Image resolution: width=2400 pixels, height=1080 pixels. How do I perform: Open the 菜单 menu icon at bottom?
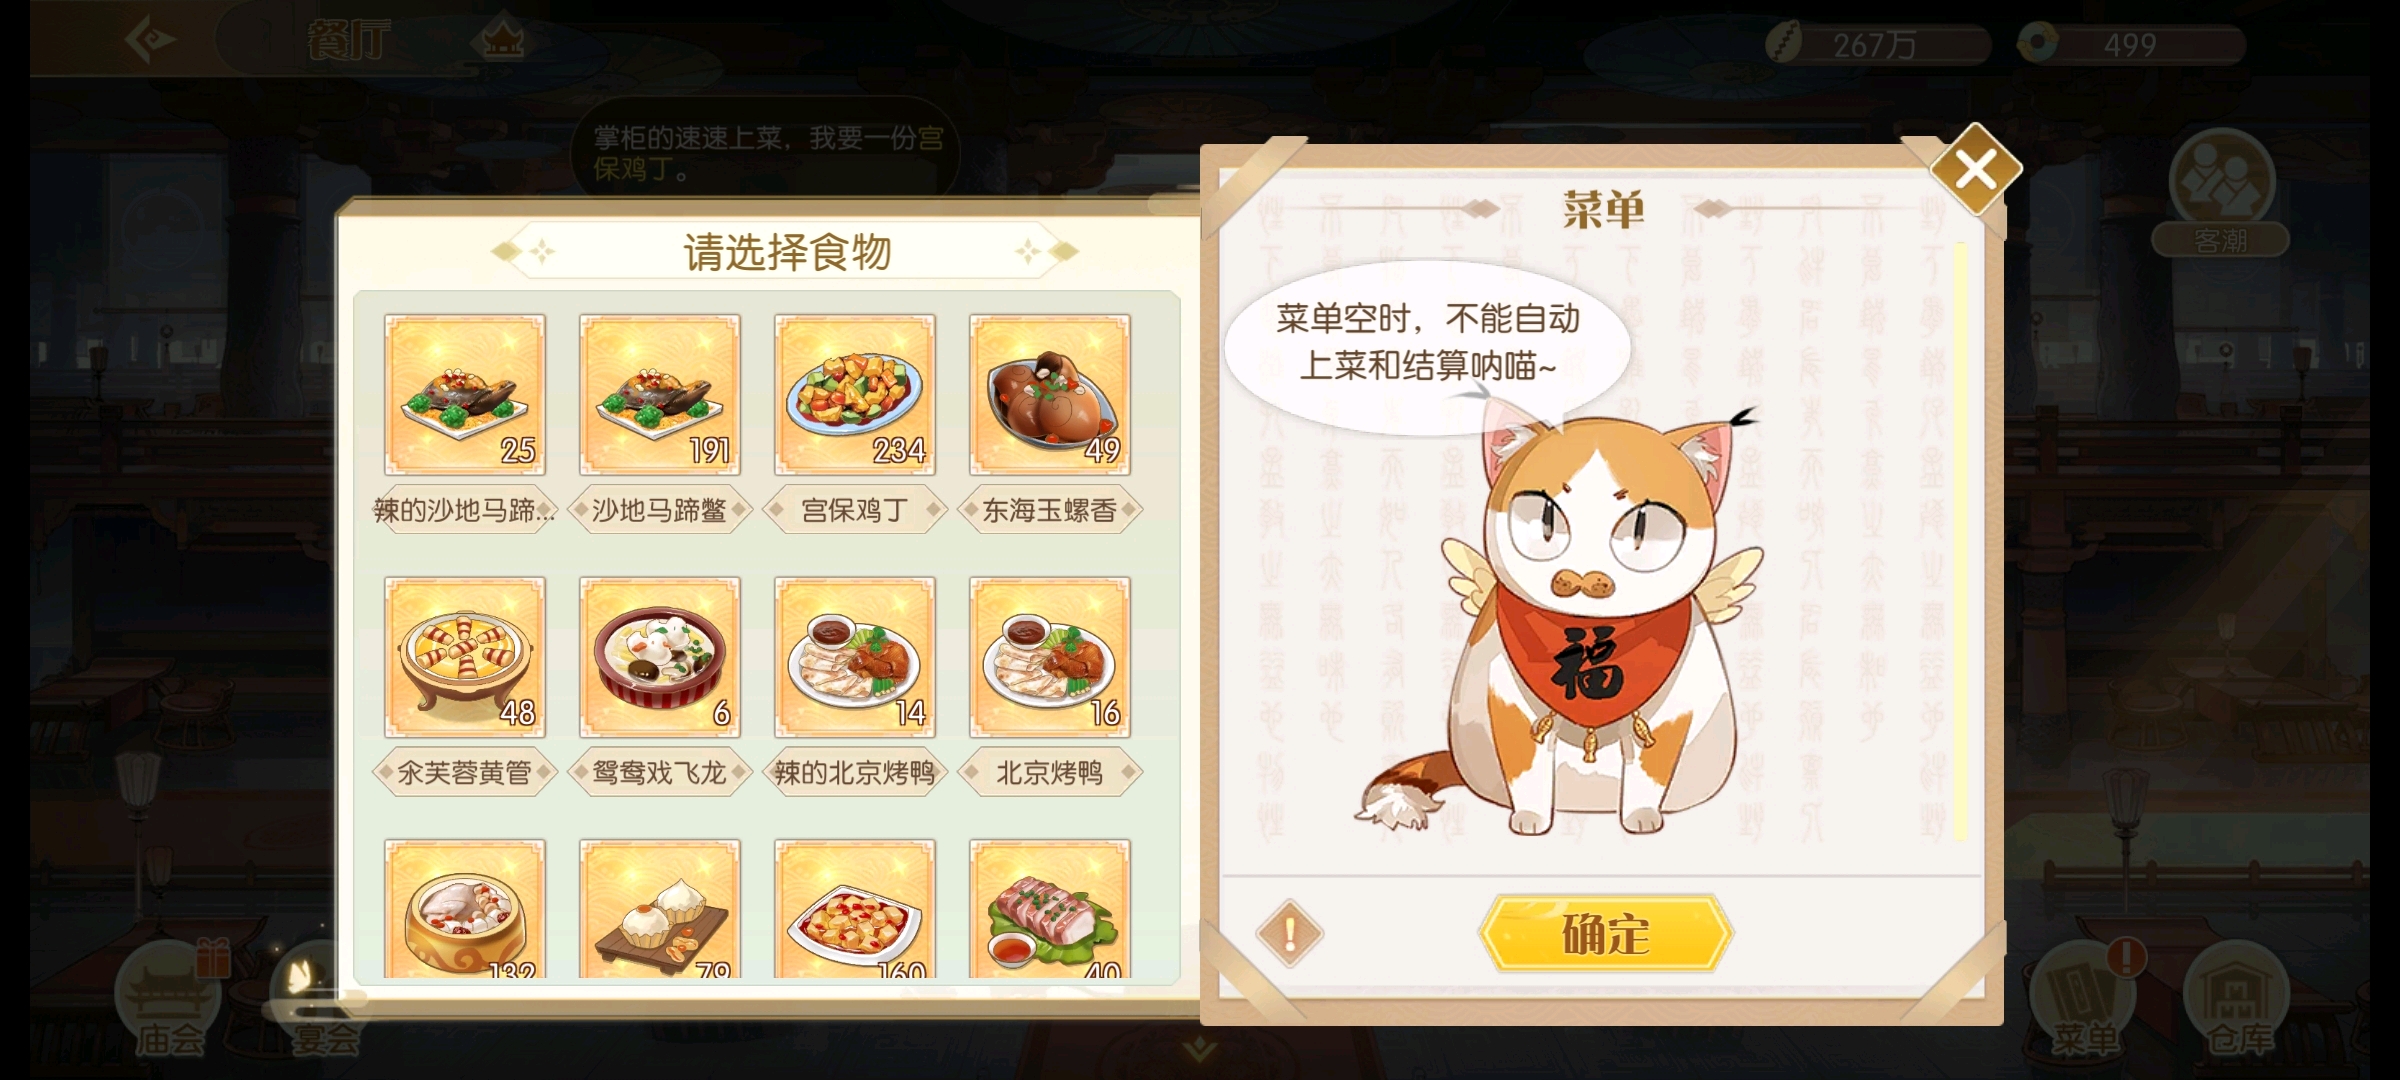point(2084,1000)
